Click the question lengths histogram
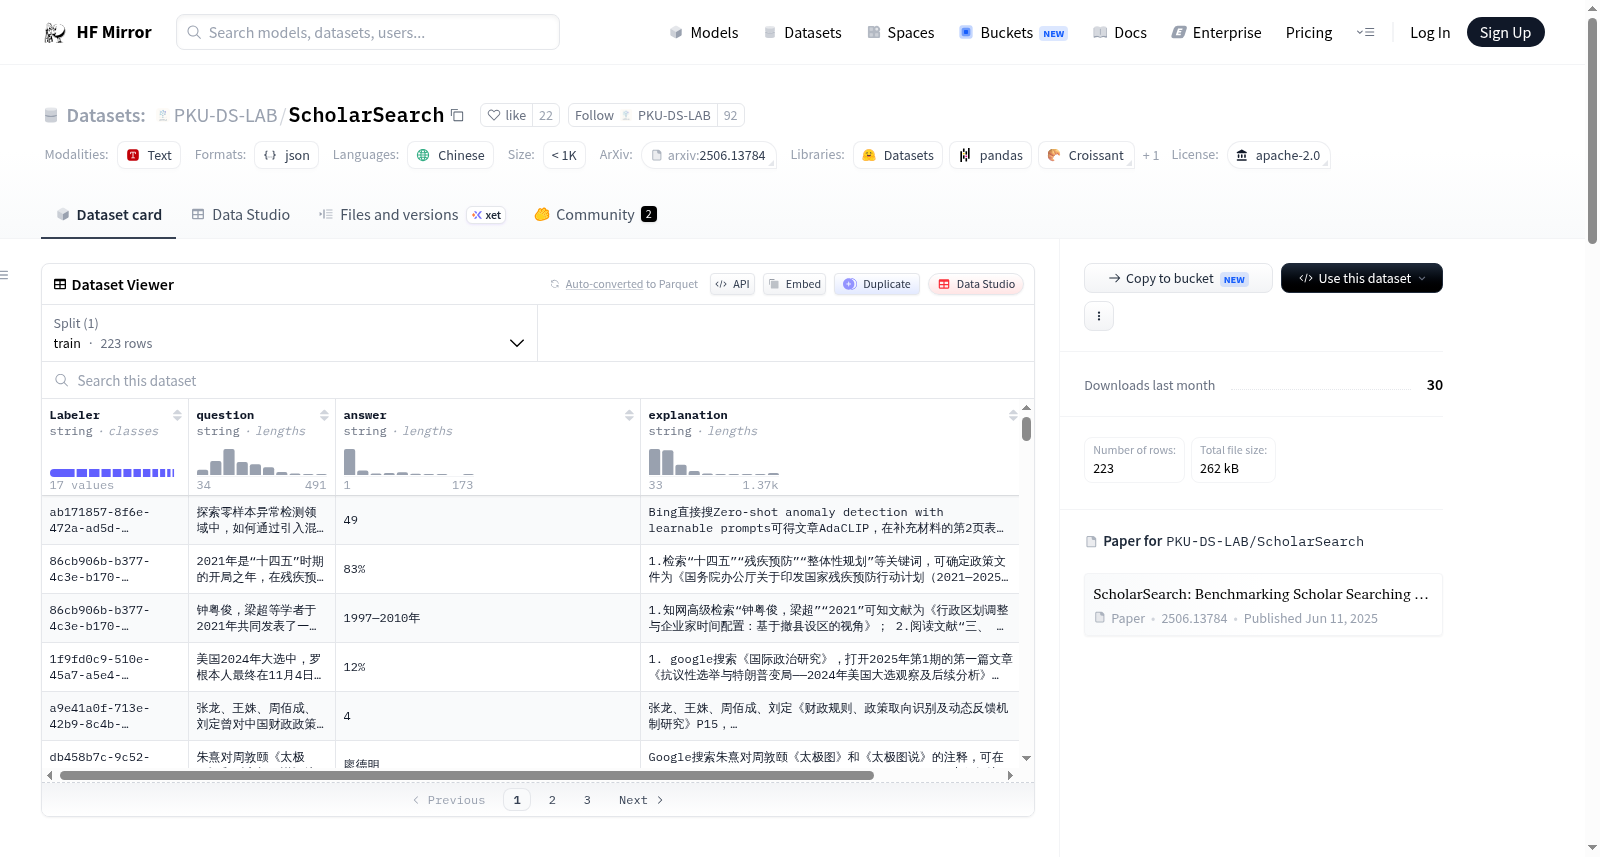The width and height of the screenshot is (1600, 857). tap(261, 461)
